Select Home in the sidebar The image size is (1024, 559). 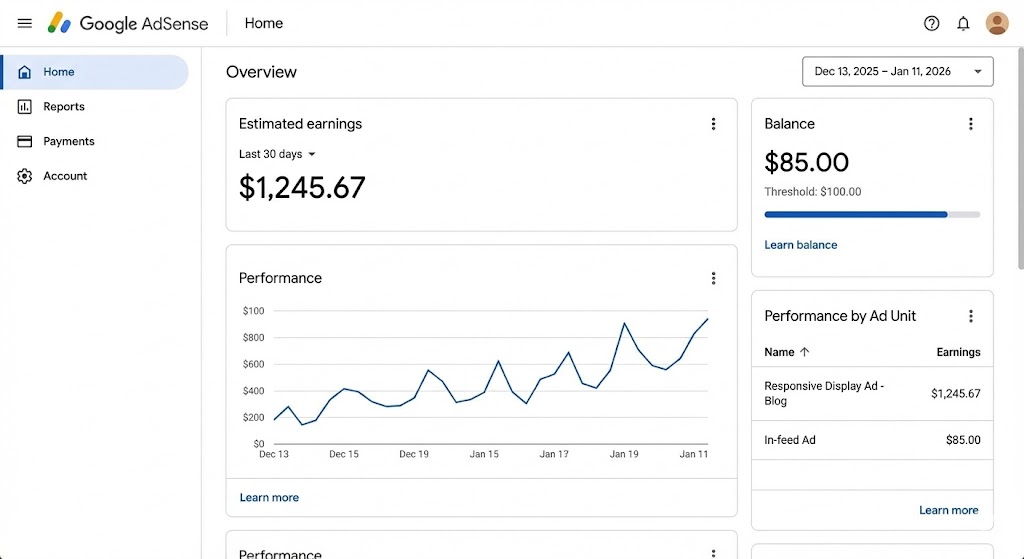pos(59,72)
